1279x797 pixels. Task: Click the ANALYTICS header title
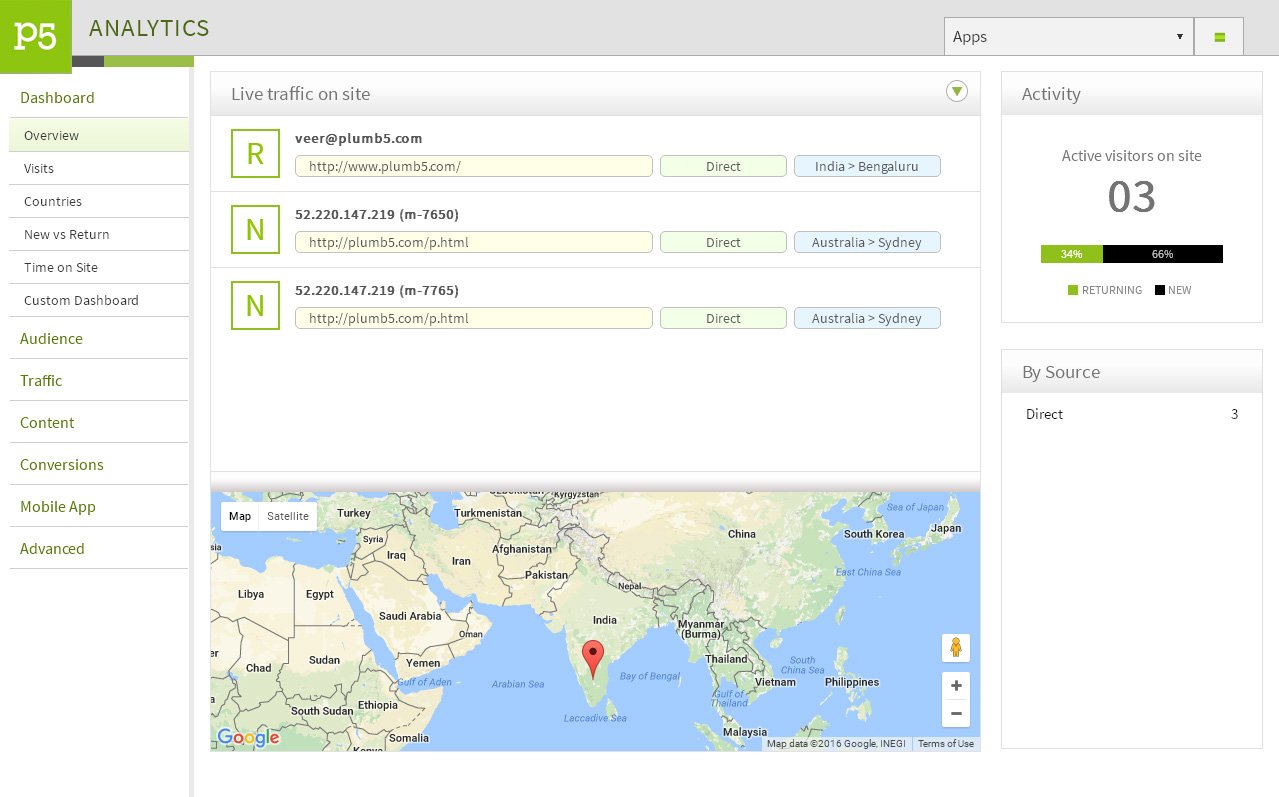click(149, 29)
